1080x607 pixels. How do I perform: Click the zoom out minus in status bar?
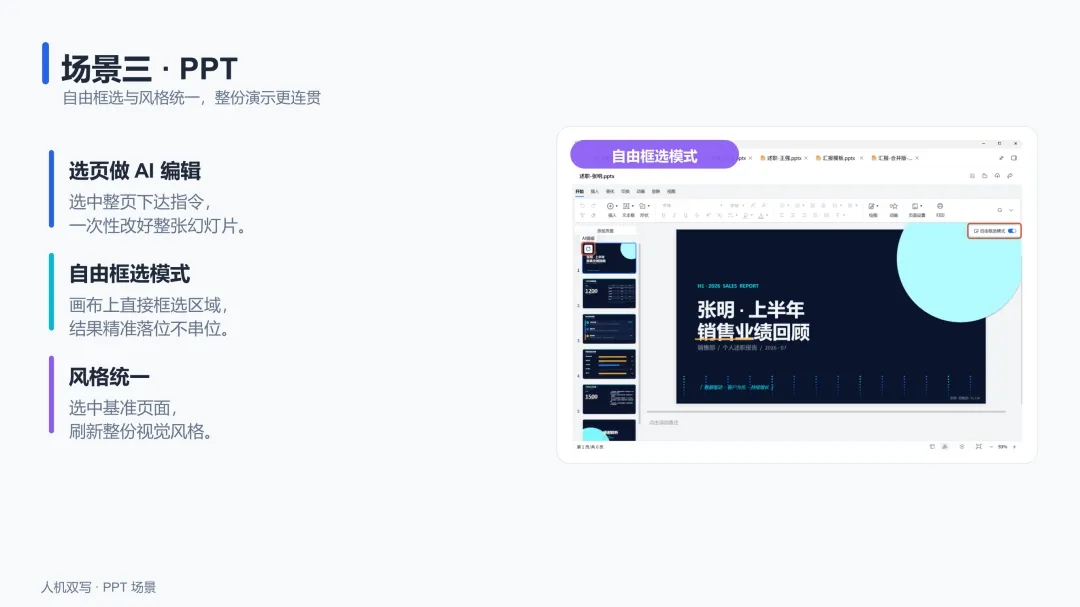click(x=991, y=447)
